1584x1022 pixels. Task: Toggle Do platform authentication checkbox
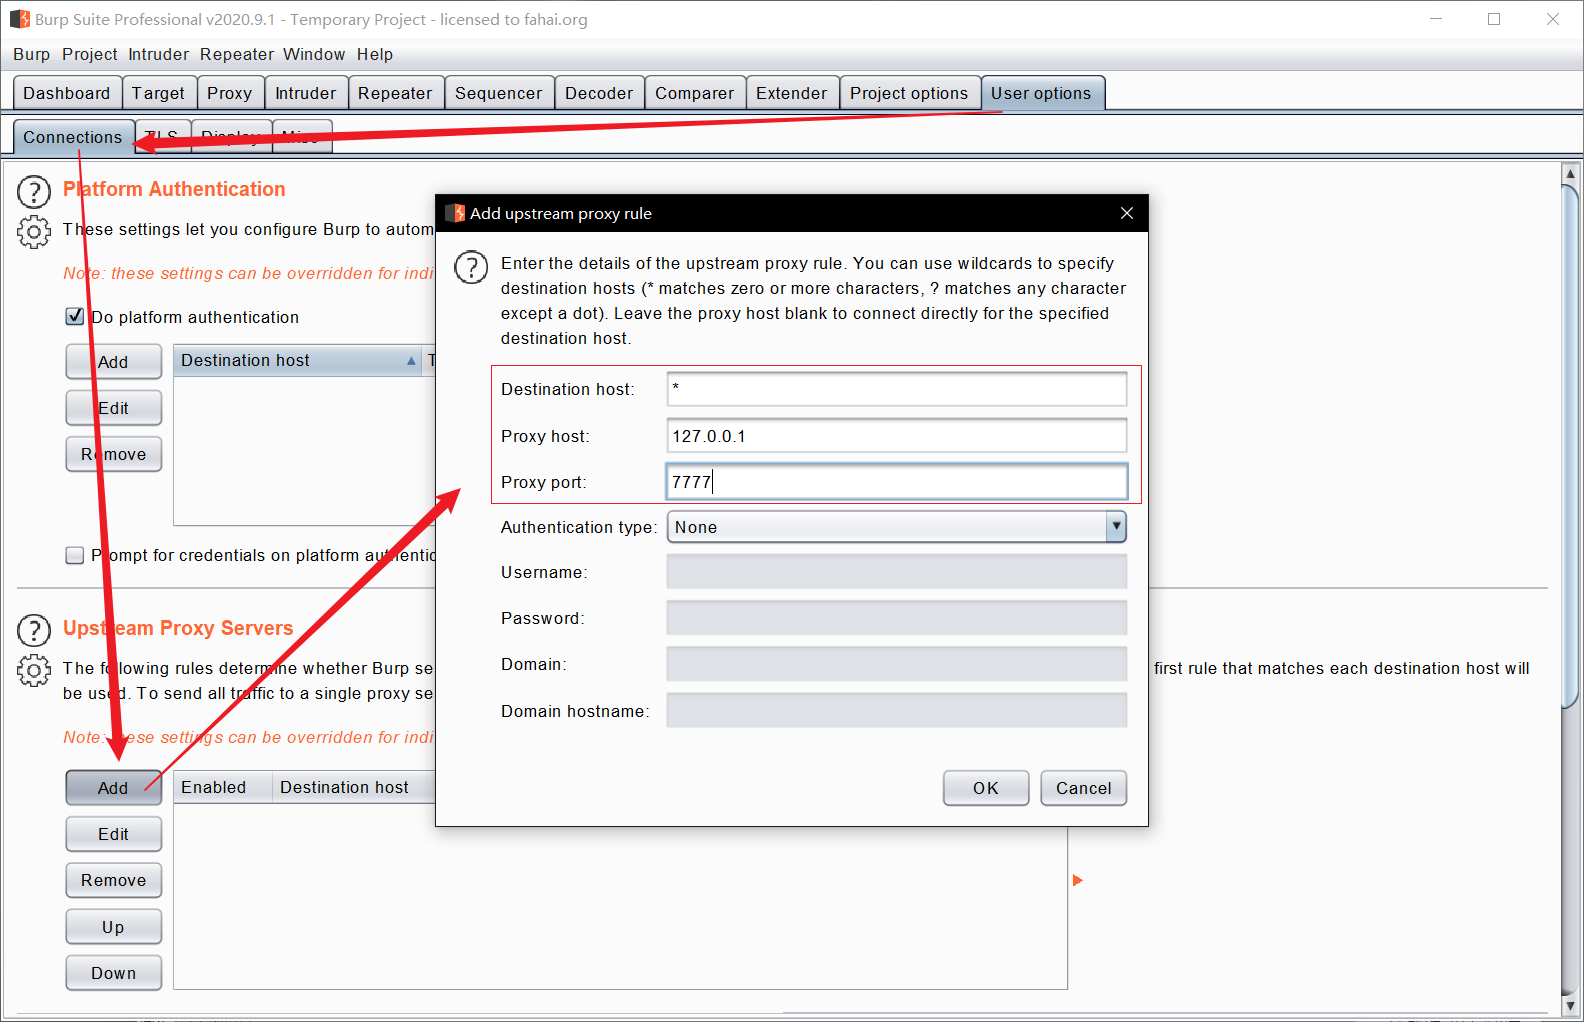coord(74,316)
